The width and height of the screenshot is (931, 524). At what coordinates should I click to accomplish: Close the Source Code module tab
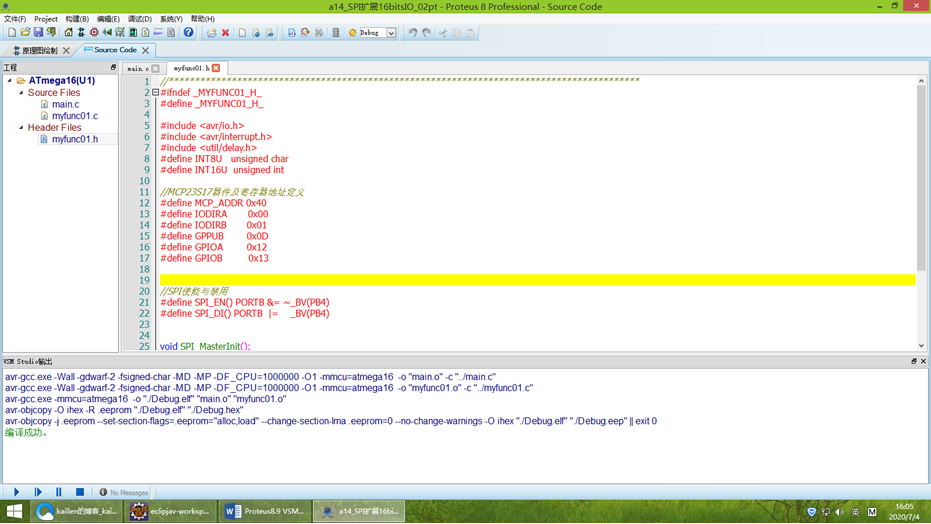(x=145, y=50)
